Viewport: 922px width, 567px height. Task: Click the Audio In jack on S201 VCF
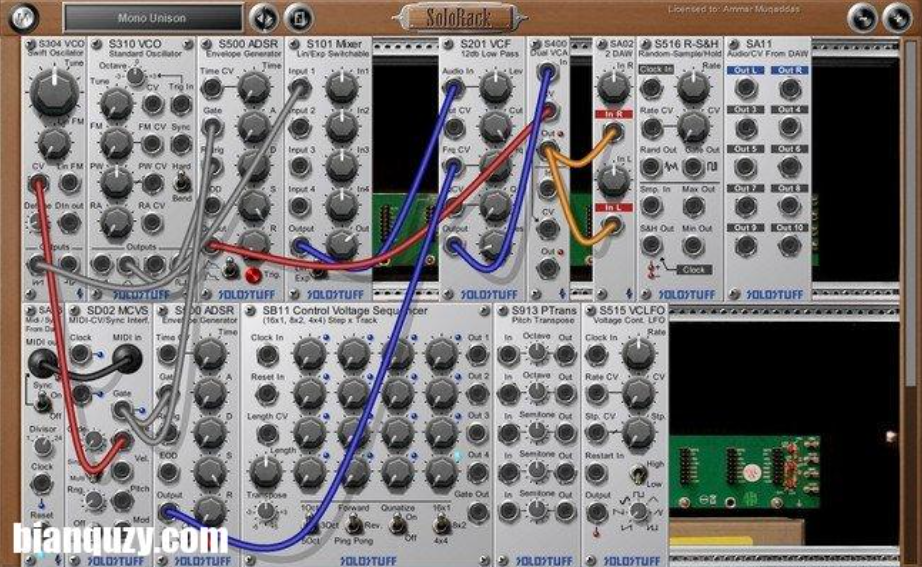pos(453,88)
